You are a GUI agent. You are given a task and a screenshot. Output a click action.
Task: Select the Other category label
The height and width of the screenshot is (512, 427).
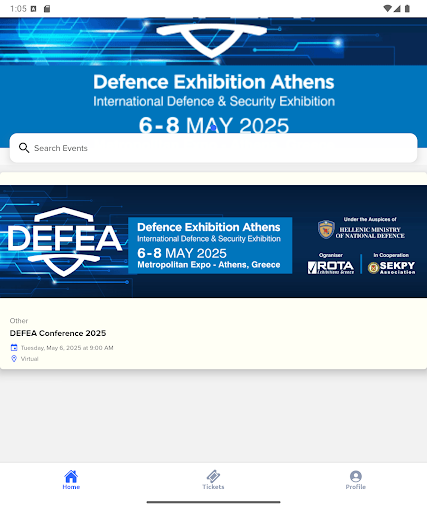tap(19, 321)
